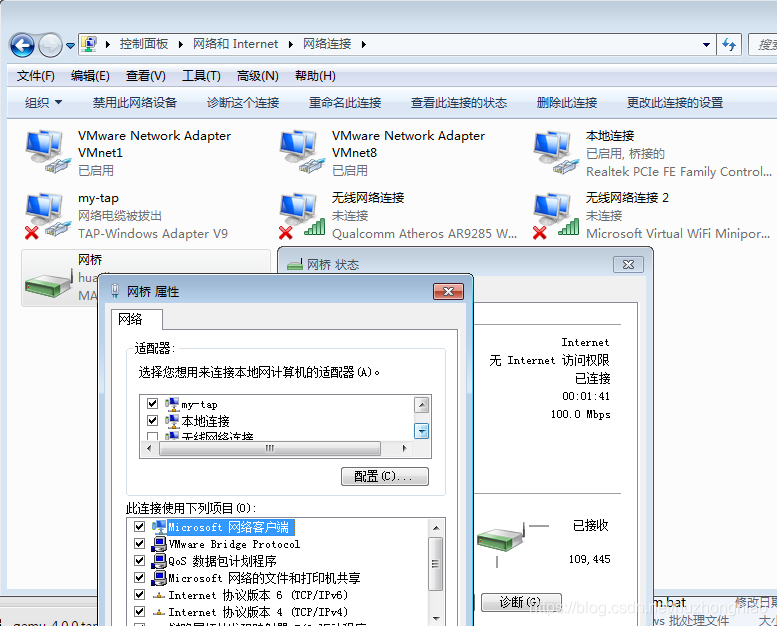Refresh the Network Connections view
This screenshot has width=777, height=626.
click(729, 45)
